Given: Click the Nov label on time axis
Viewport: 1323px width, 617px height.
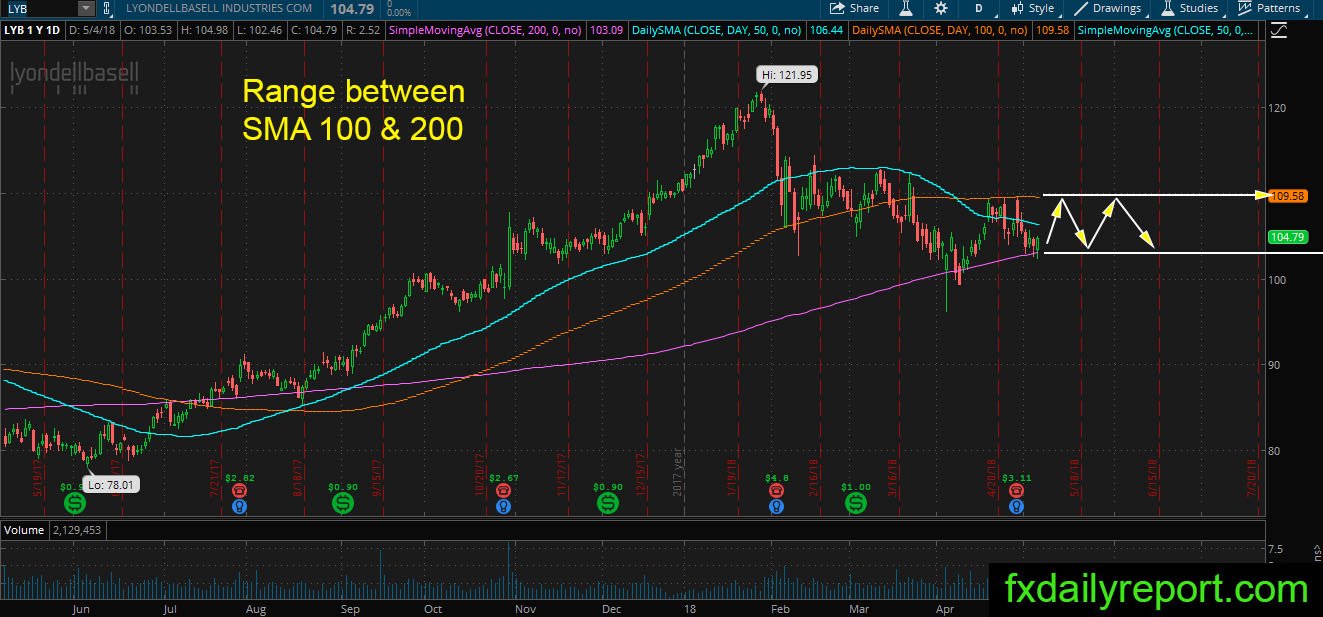Looking at the screenshot, I should tap(525, 608).
